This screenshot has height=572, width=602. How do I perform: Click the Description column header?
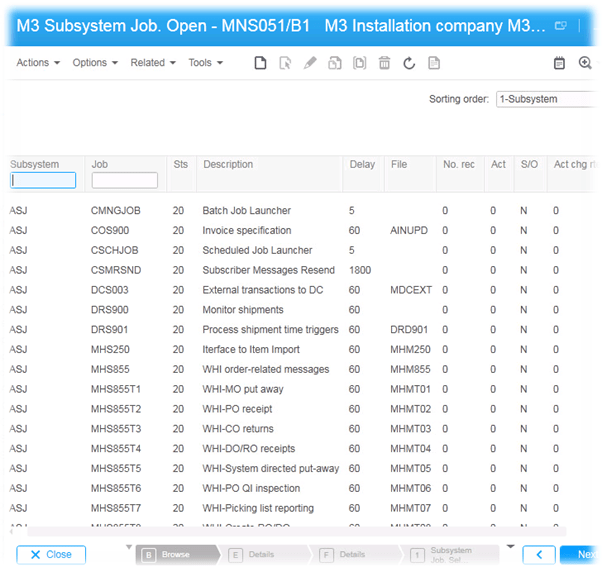[x=228, y=164]
